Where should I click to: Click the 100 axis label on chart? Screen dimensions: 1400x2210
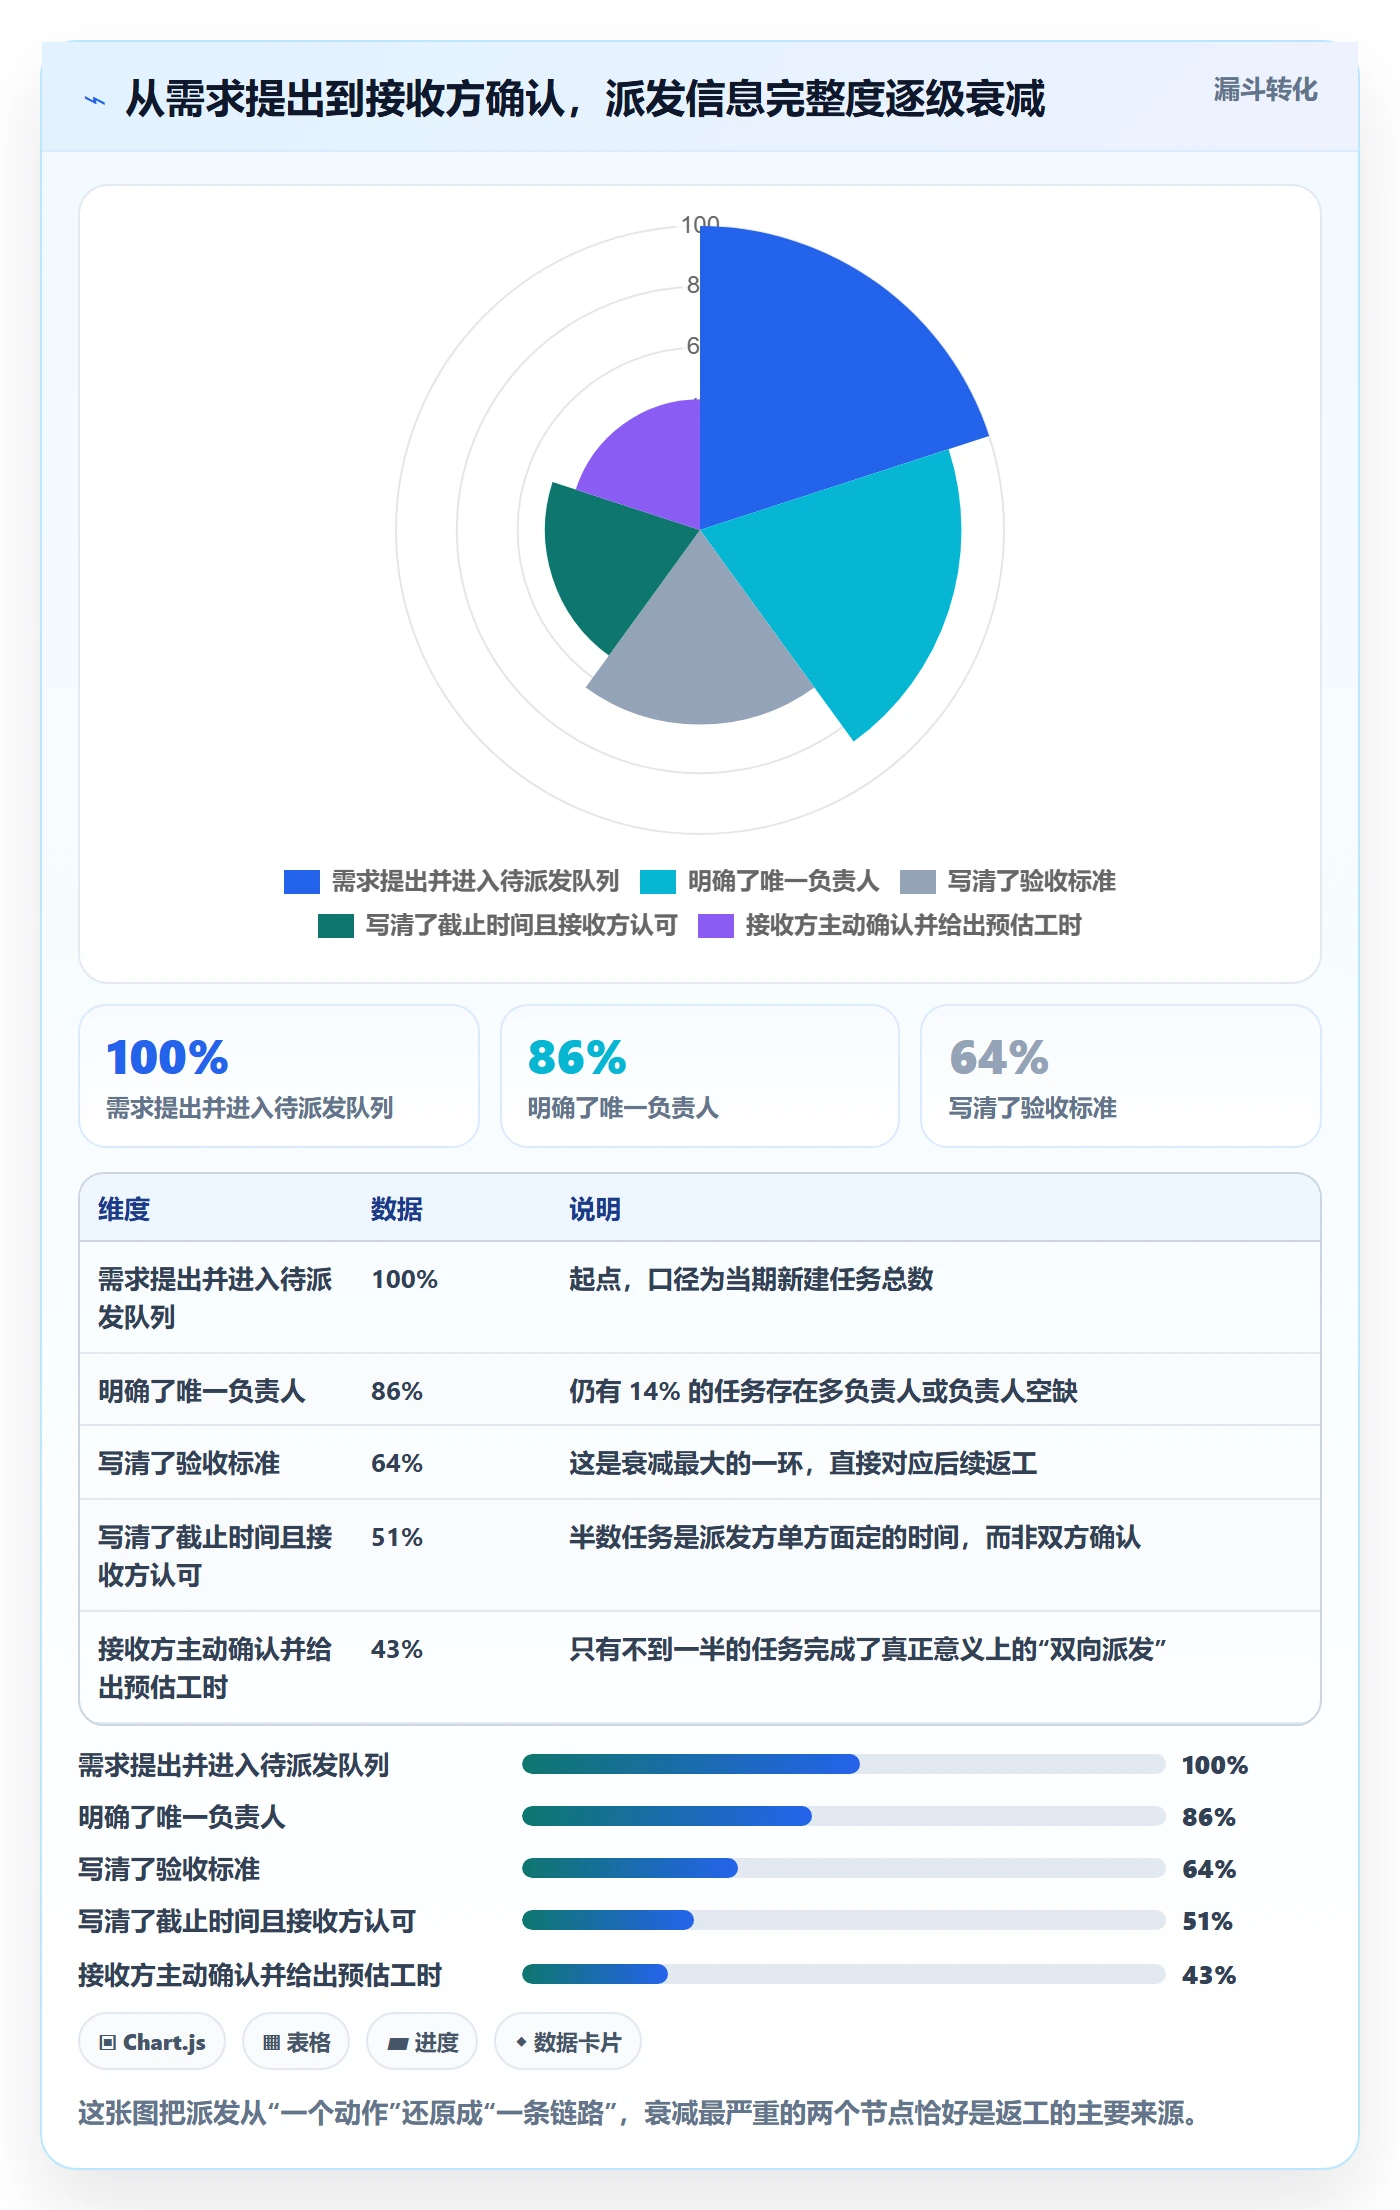pos(700,224)
